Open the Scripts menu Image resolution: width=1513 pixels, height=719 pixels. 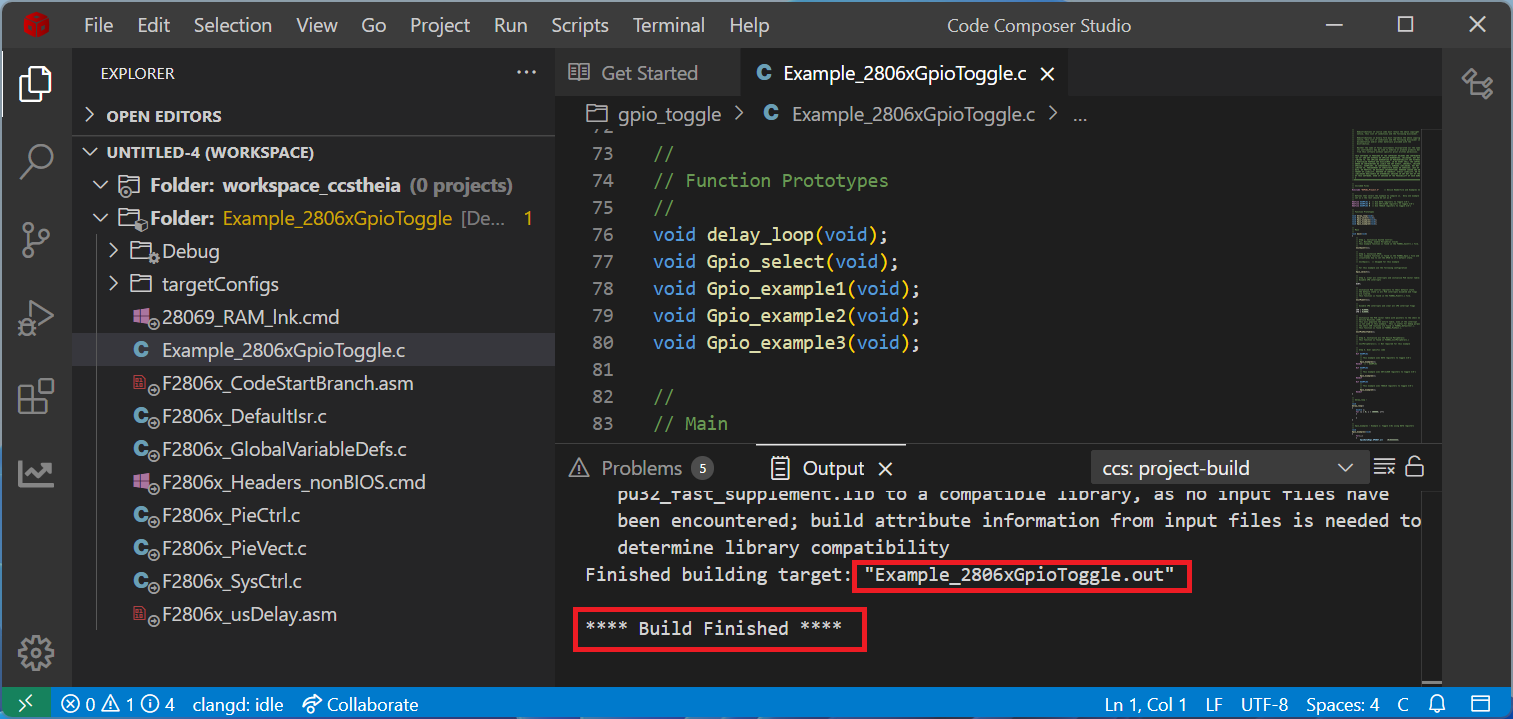tap(580, 26)
